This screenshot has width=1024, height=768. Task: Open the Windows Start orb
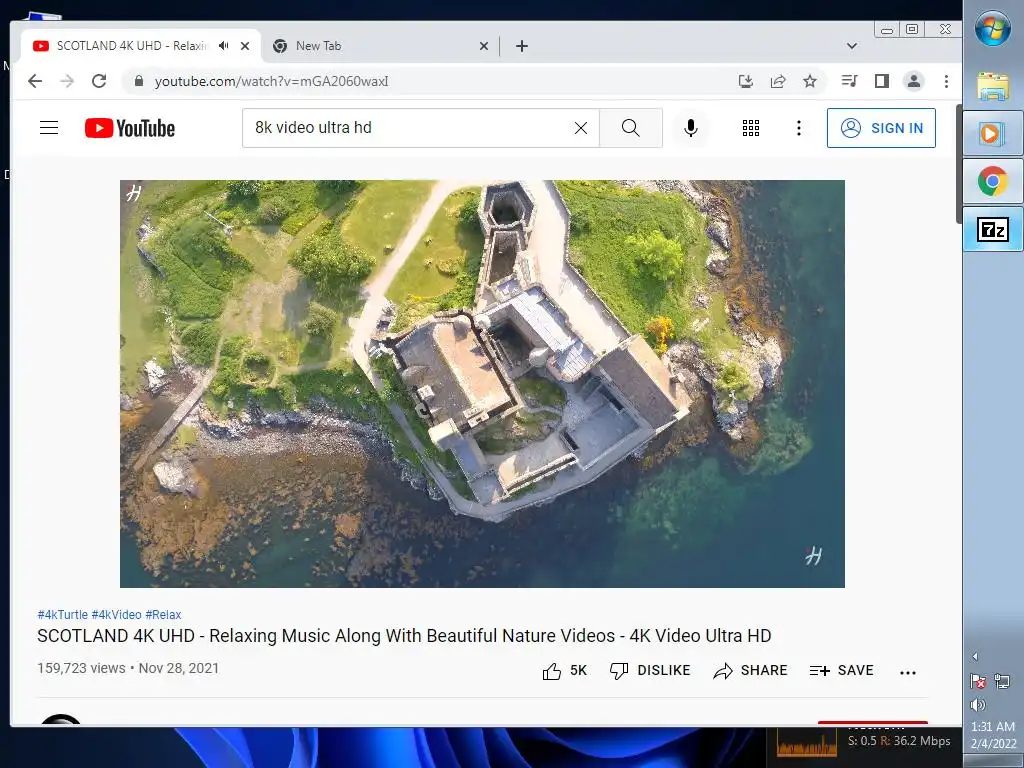tap(993, 27)
